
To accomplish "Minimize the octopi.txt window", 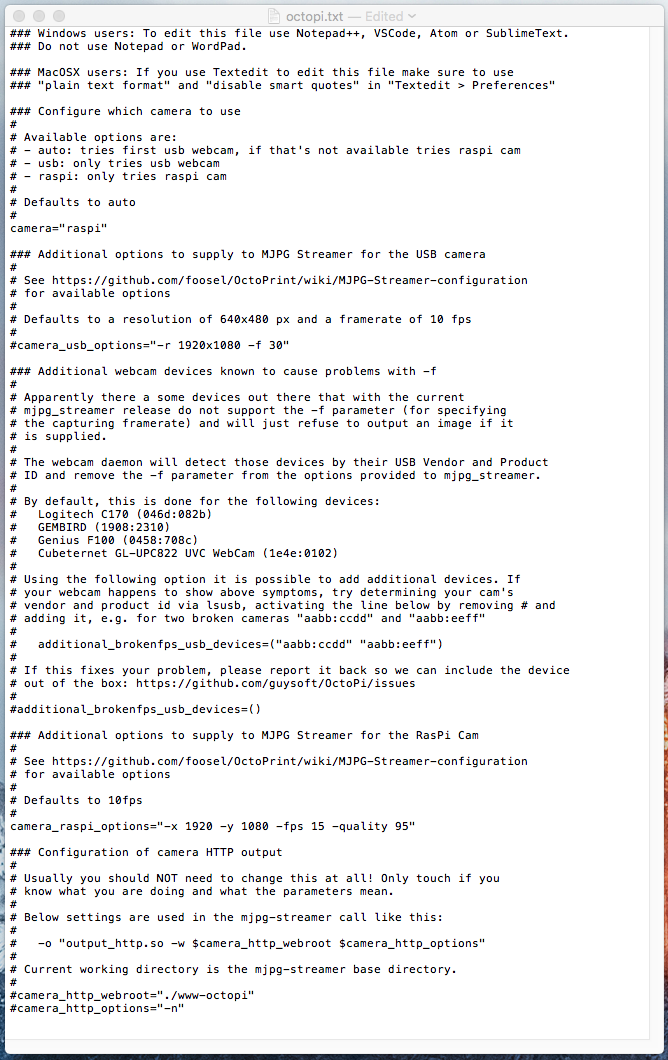I will pyautogui.click(x=39, y=16).
